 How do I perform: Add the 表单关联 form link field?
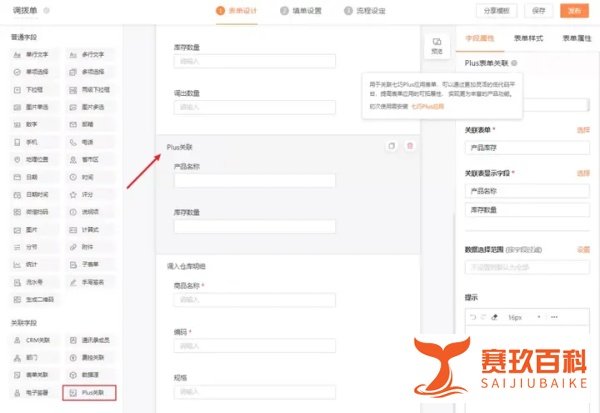(x=34, y=375)
